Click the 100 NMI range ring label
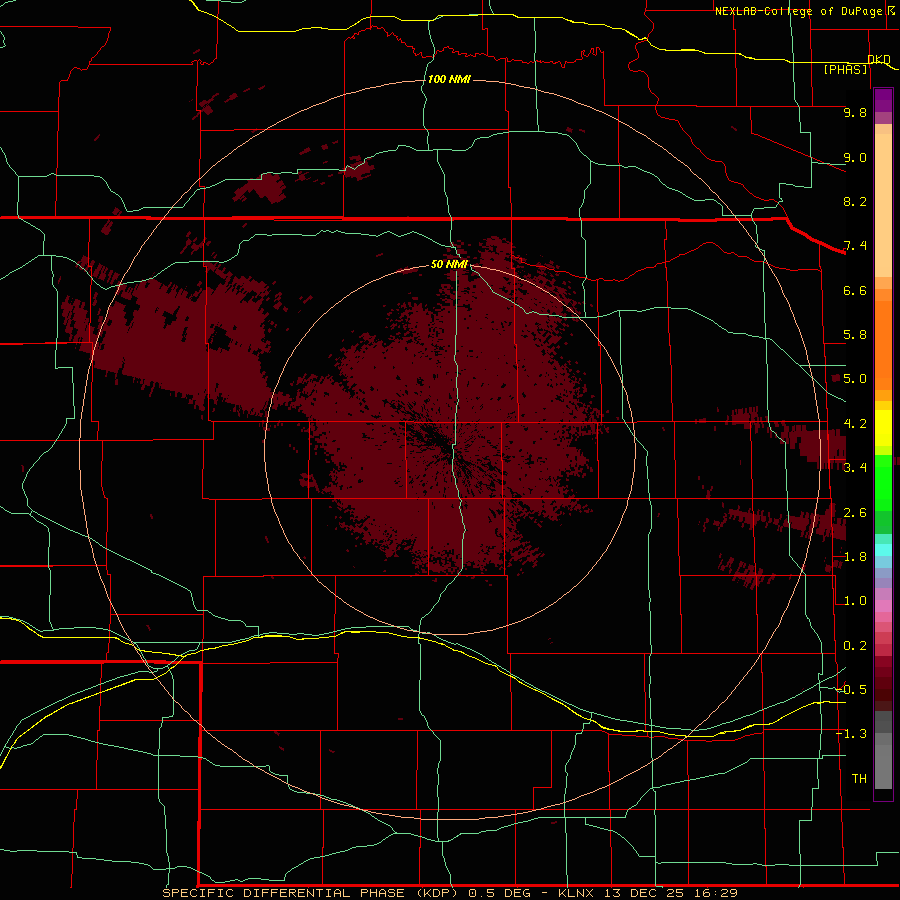The width and height of the screenshot is (900, 900). coord(449,79)
